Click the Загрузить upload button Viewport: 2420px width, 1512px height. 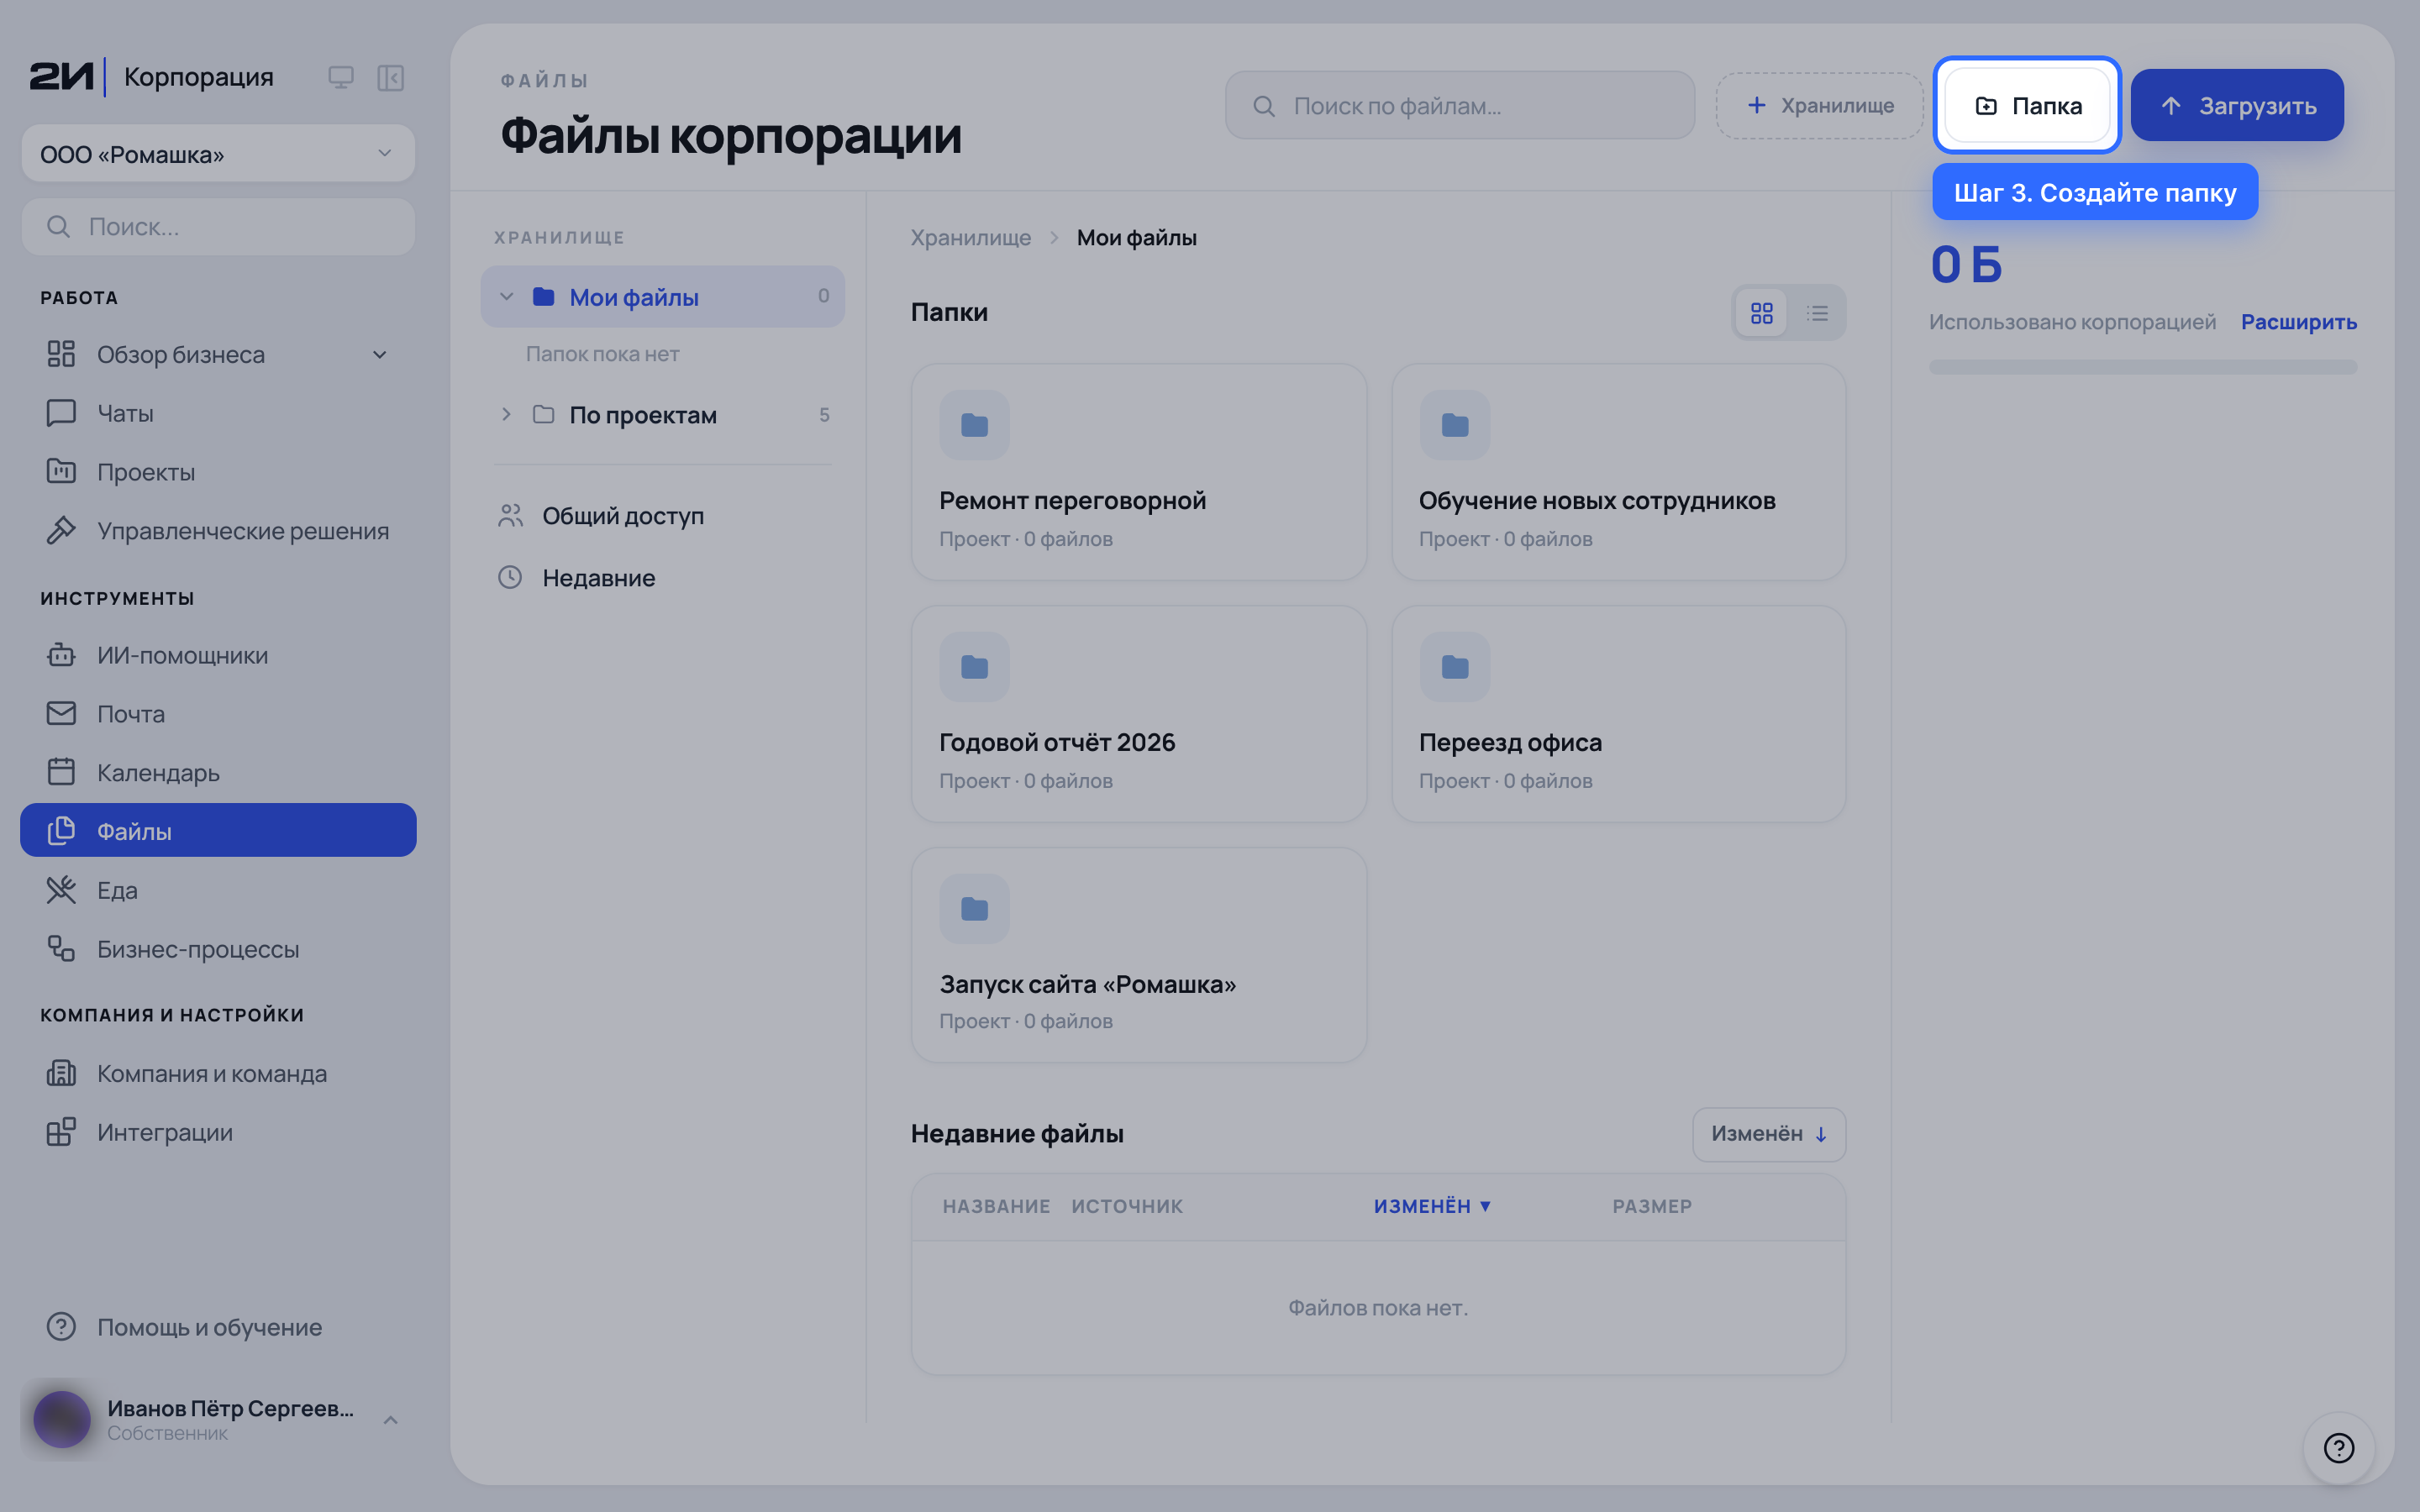(x=2237, y=105)
